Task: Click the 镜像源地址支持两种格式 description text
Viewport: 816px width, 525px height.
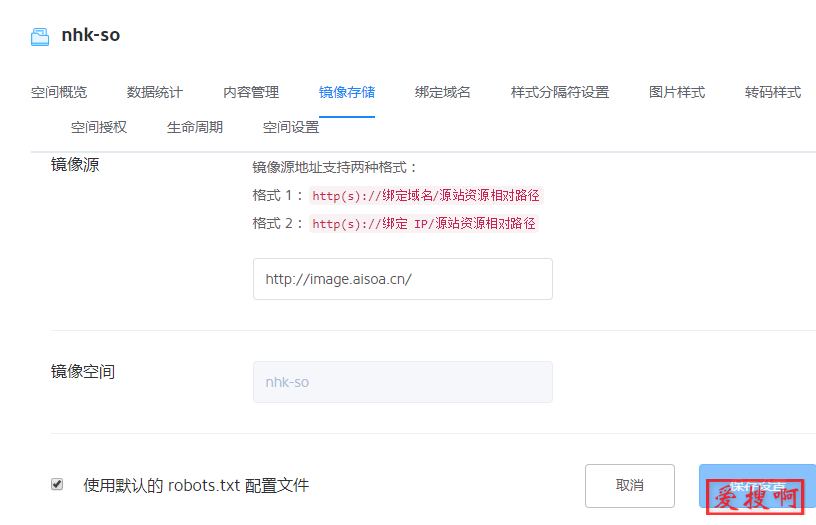Action: [335, 168]
